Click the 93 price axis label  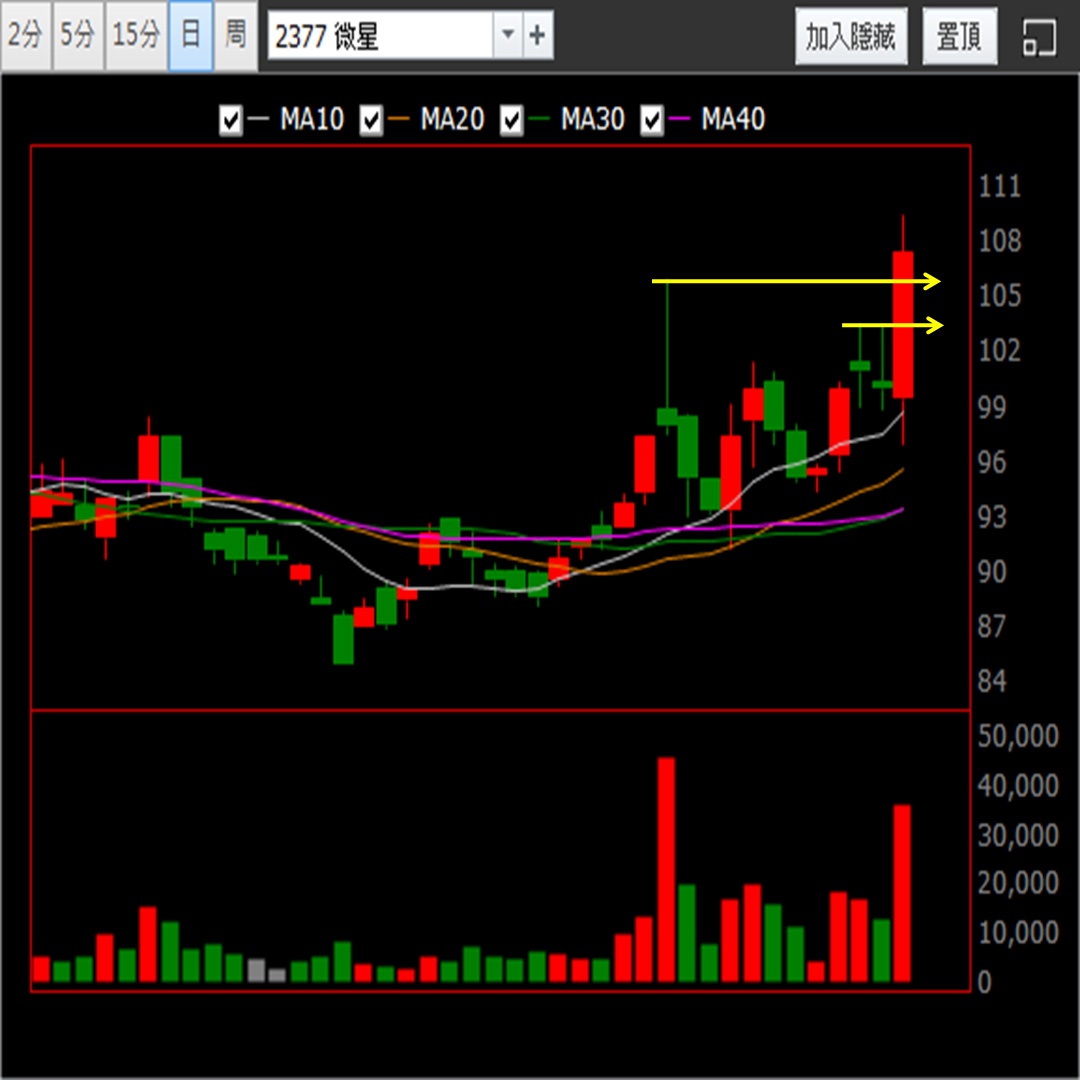(992, 517)
